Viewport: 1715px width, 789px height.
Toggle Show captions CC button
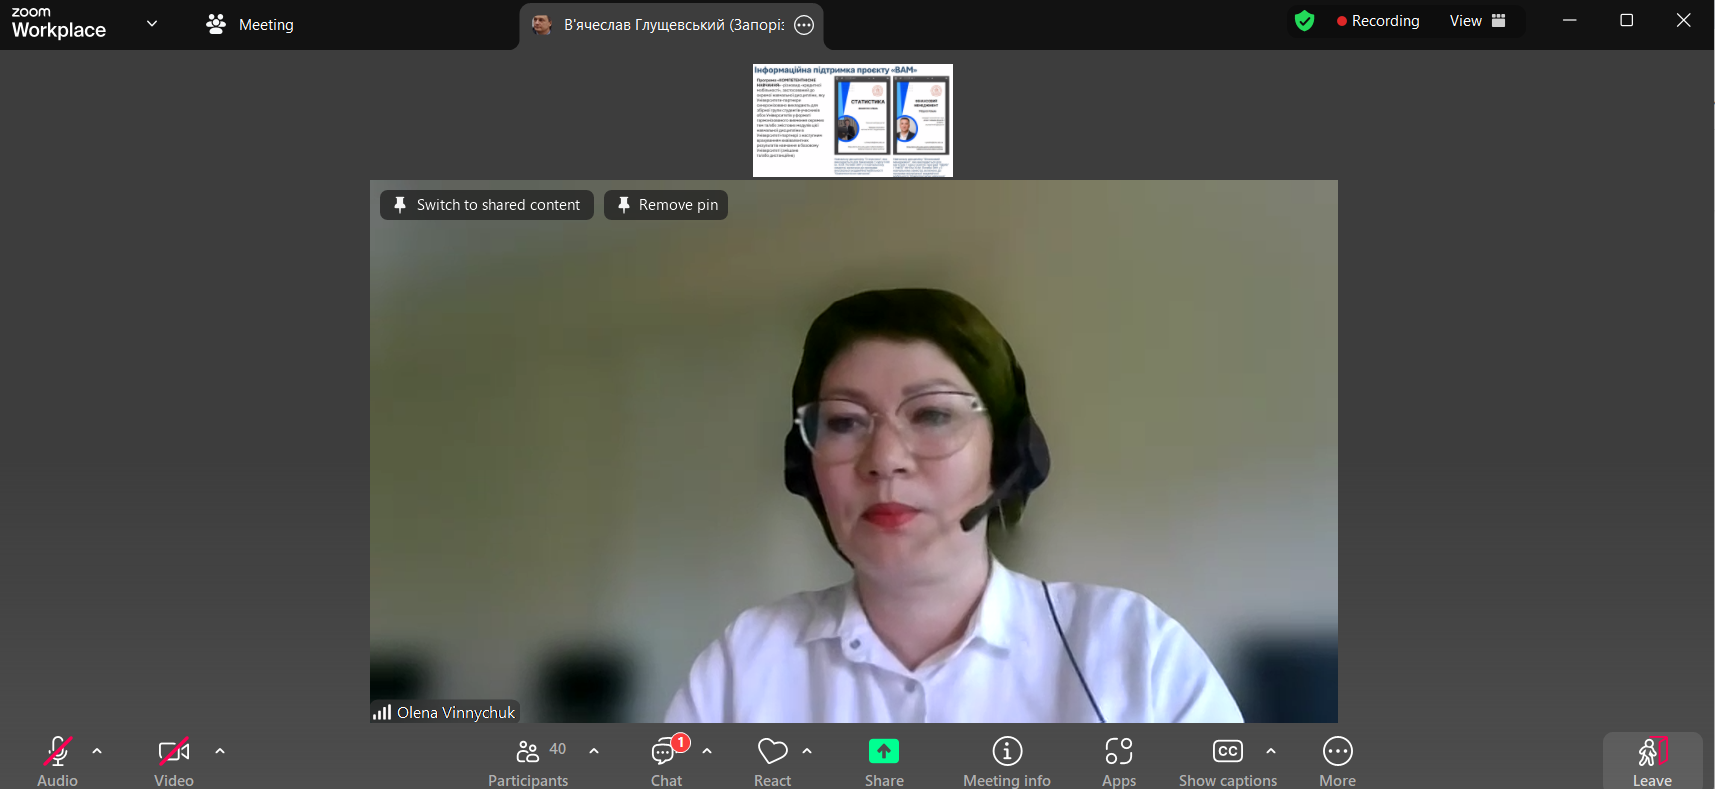point(1227,752)
